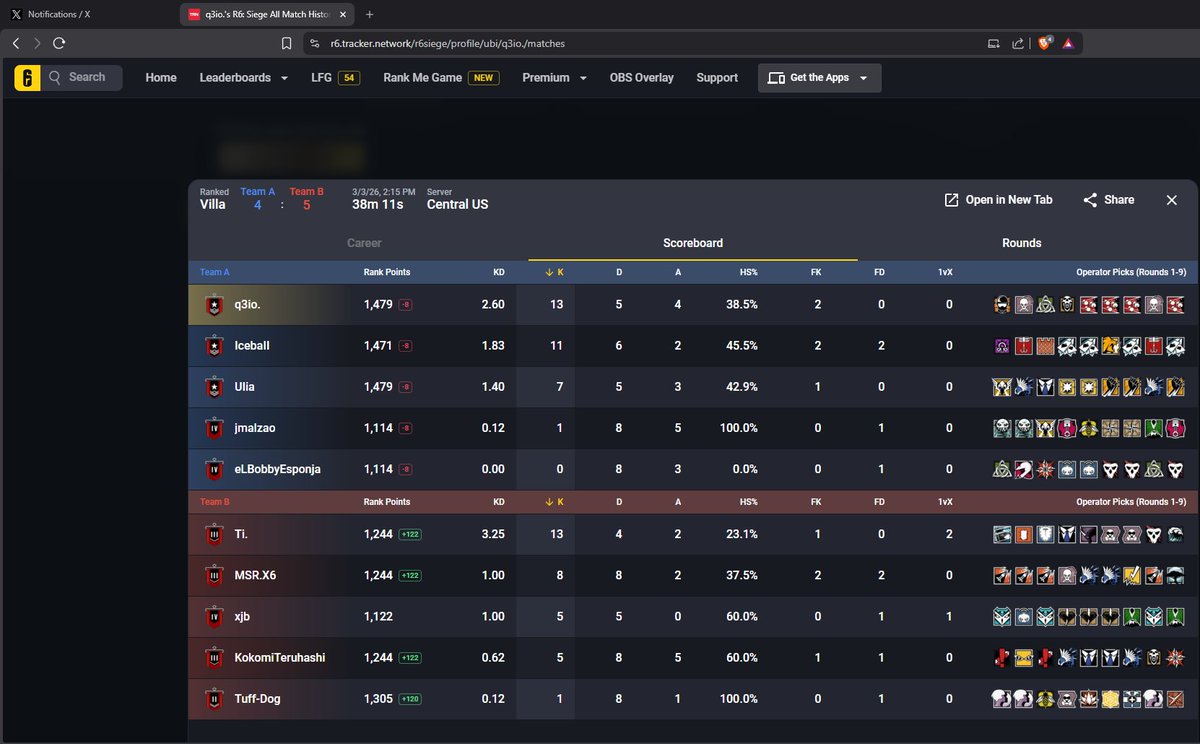Click Team B 1vX column header
Viewport: 1200px width, 744px height.
[945, 502]
